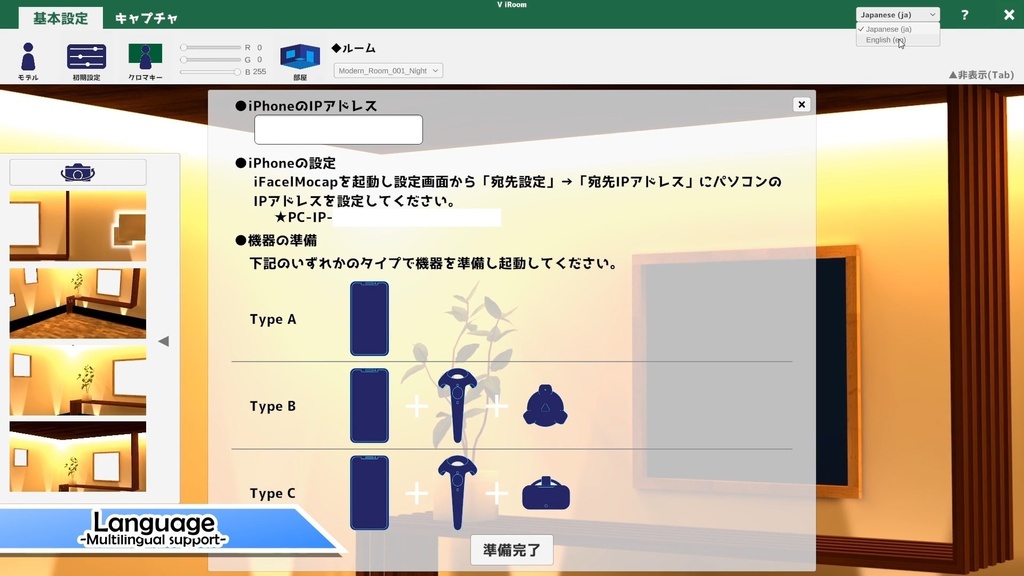Open the help (?) panel

[x=962, y=14]
